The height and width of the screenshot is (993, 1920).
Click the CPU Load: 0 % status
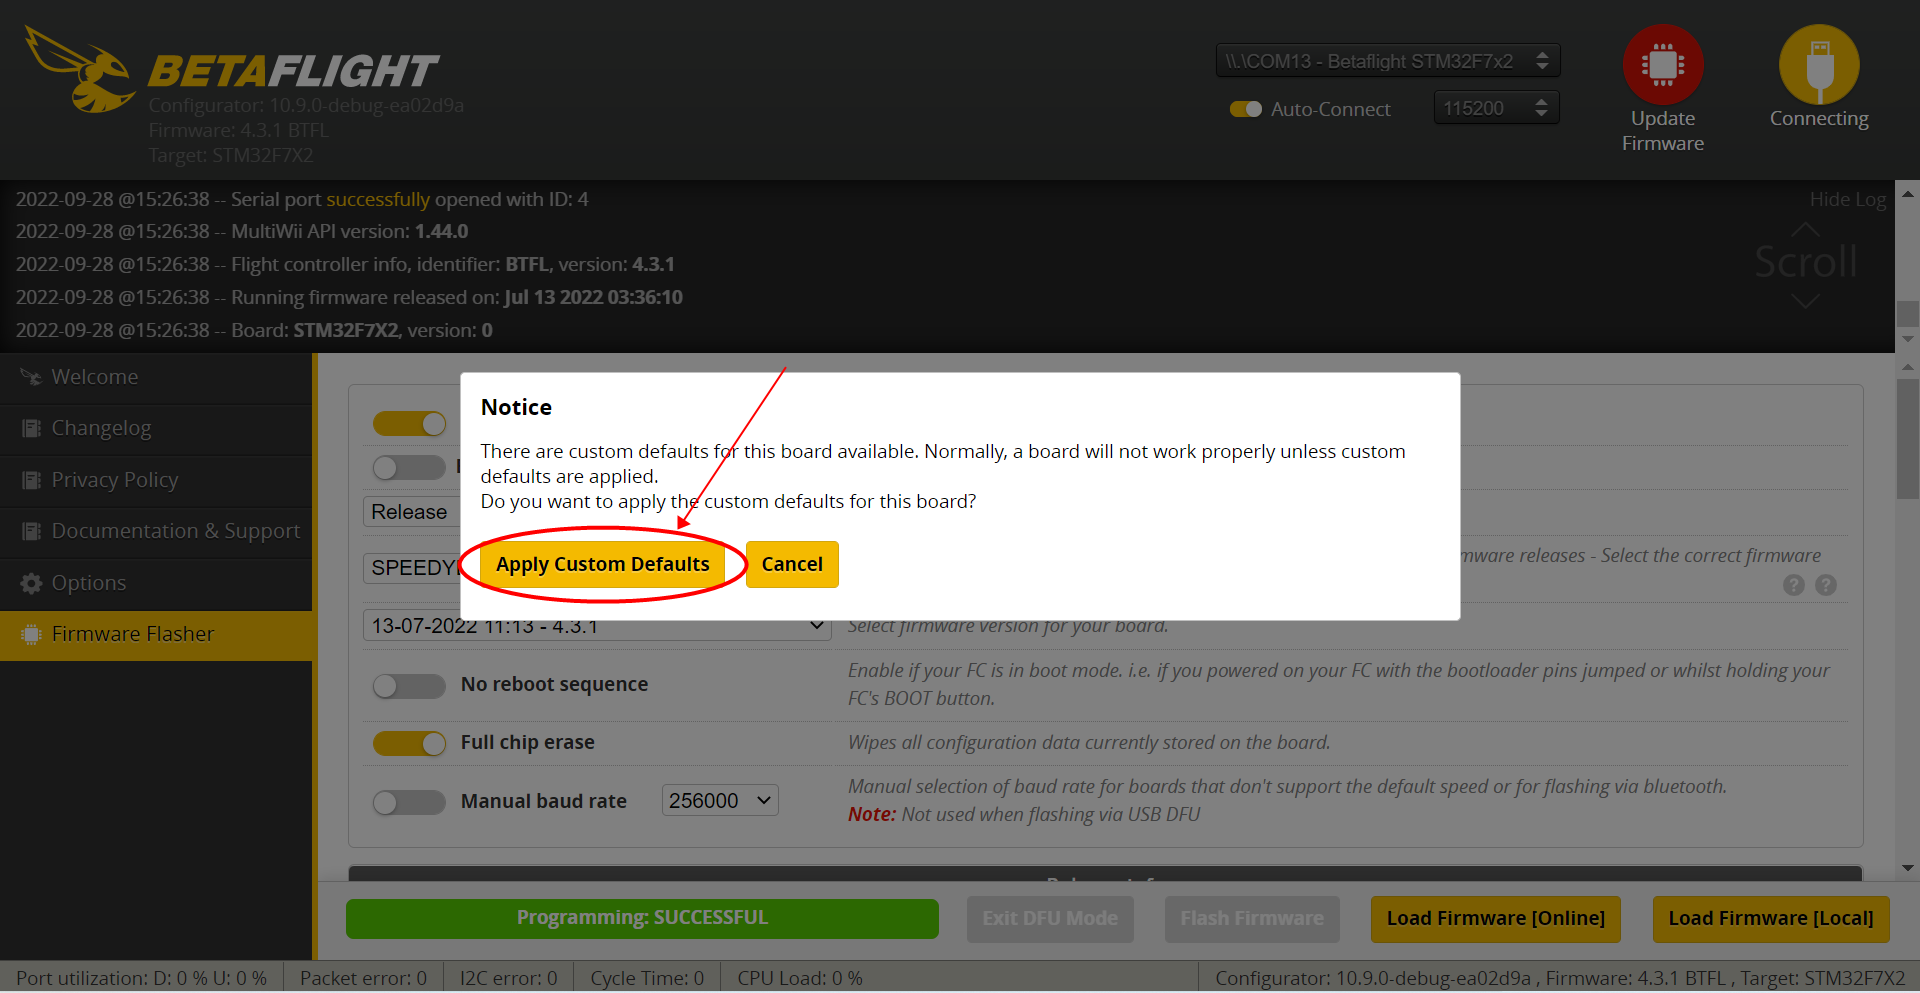pos(800,978)
